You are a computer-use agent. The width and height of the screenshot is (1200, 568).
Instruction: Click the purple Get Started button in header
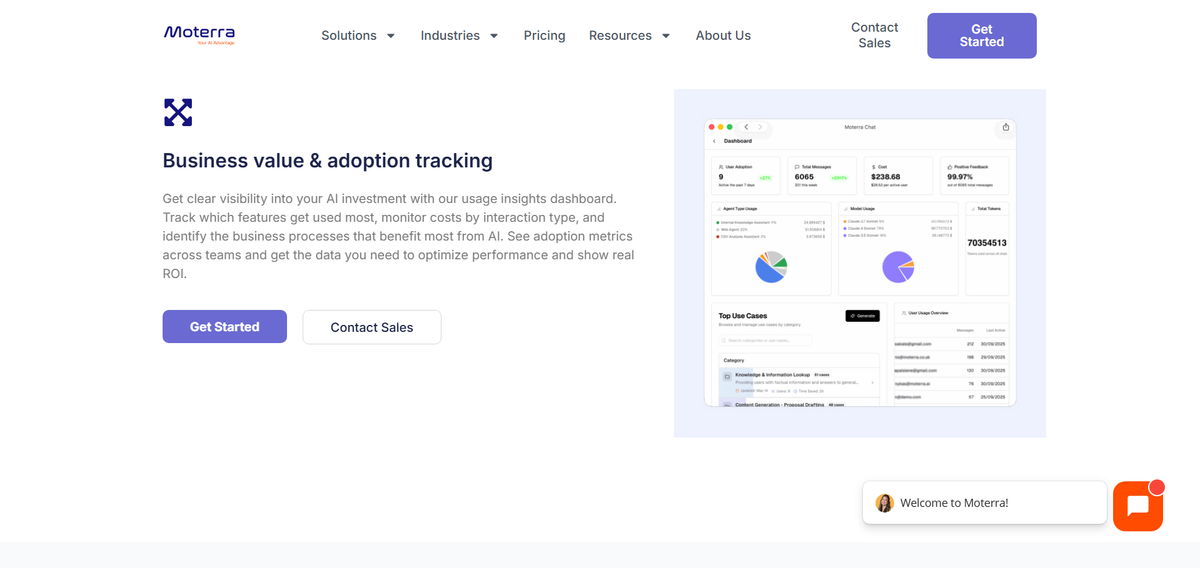(x=981, y=35)
